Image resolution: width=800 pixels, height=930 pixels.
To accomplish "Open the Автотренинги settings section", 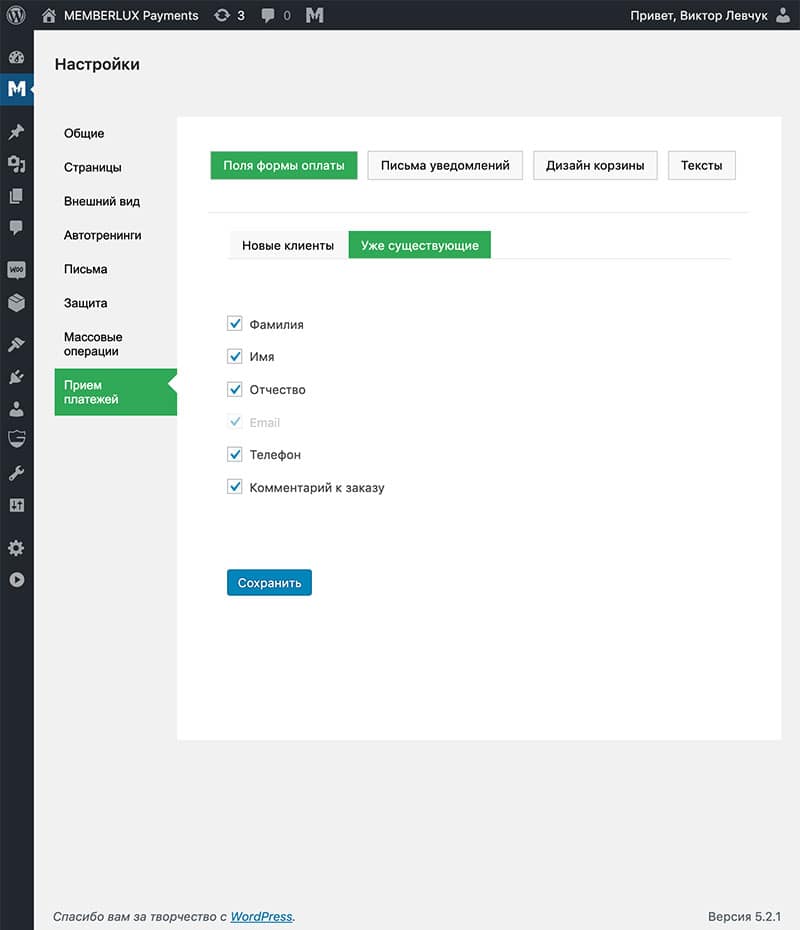I will (102, 235).
